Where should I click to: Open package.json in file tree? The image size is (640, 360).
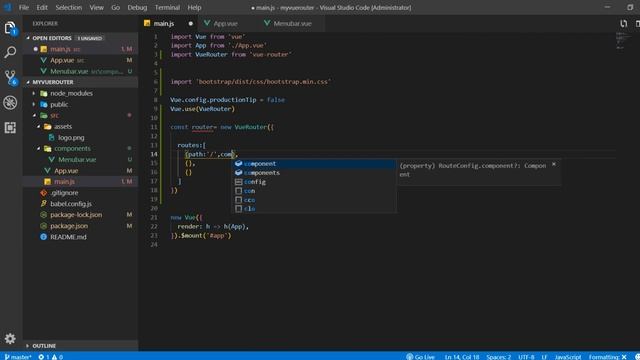pos(80,226)
